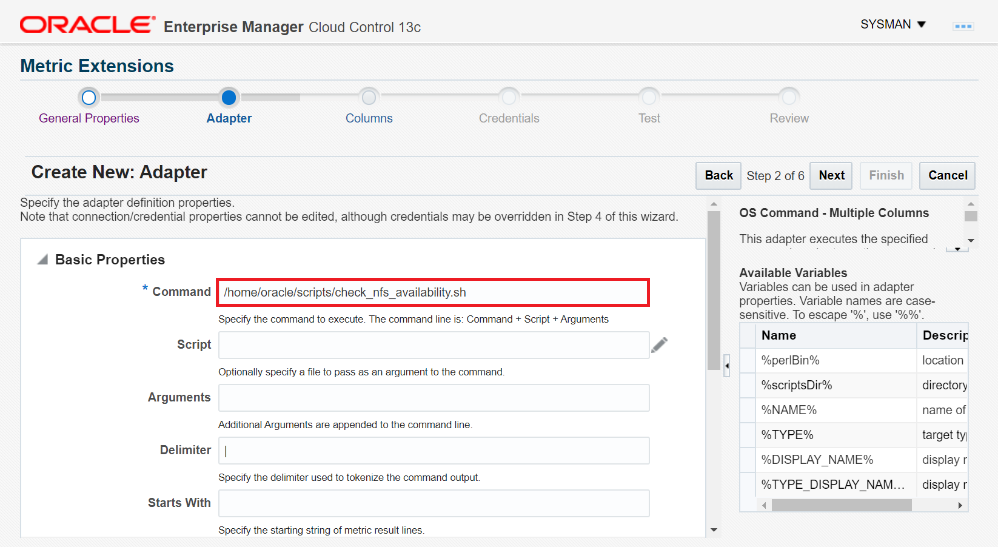Click the pencil edit icon beside Script
998x547 pixels.
click(x=659, y=345)
